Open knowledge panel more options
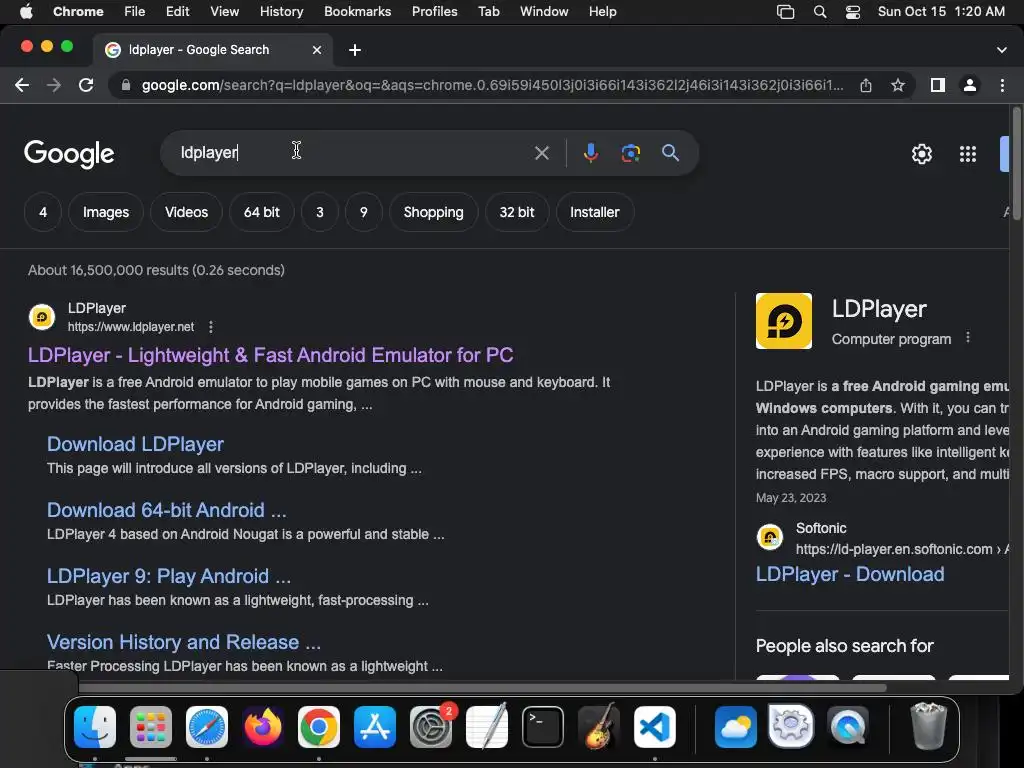Viewport: 1024px width, 768px height. coord(968,338)
